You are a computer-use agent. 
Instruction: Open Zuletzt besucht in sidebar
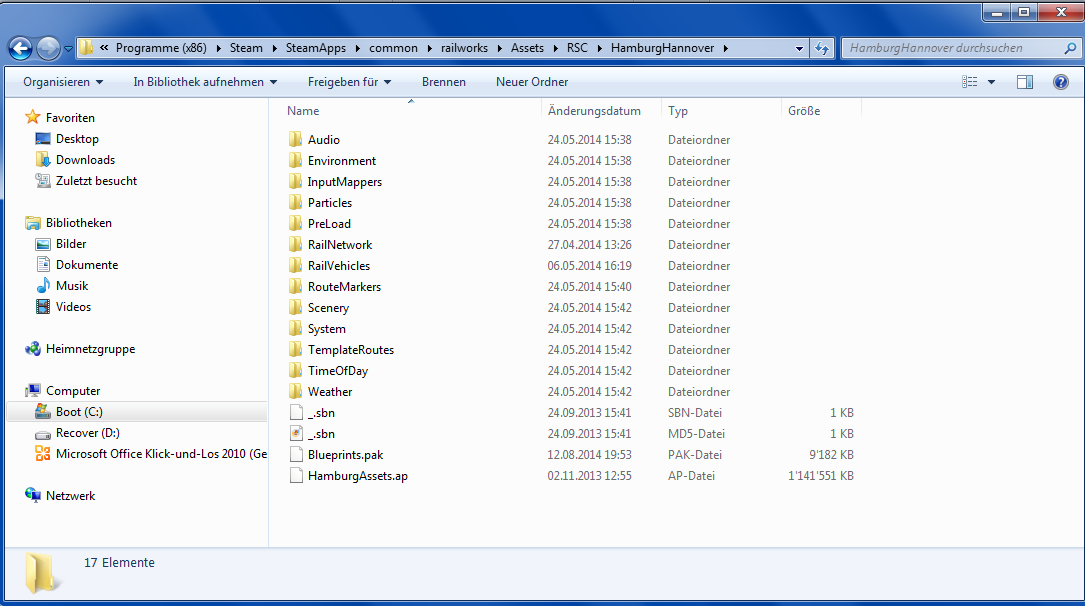(96, 181)
